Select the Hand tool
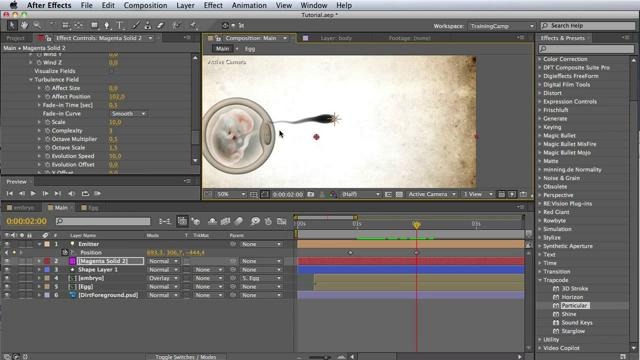Image resolution: width=640 pixels, height=360 pixels. click(24, 25)
